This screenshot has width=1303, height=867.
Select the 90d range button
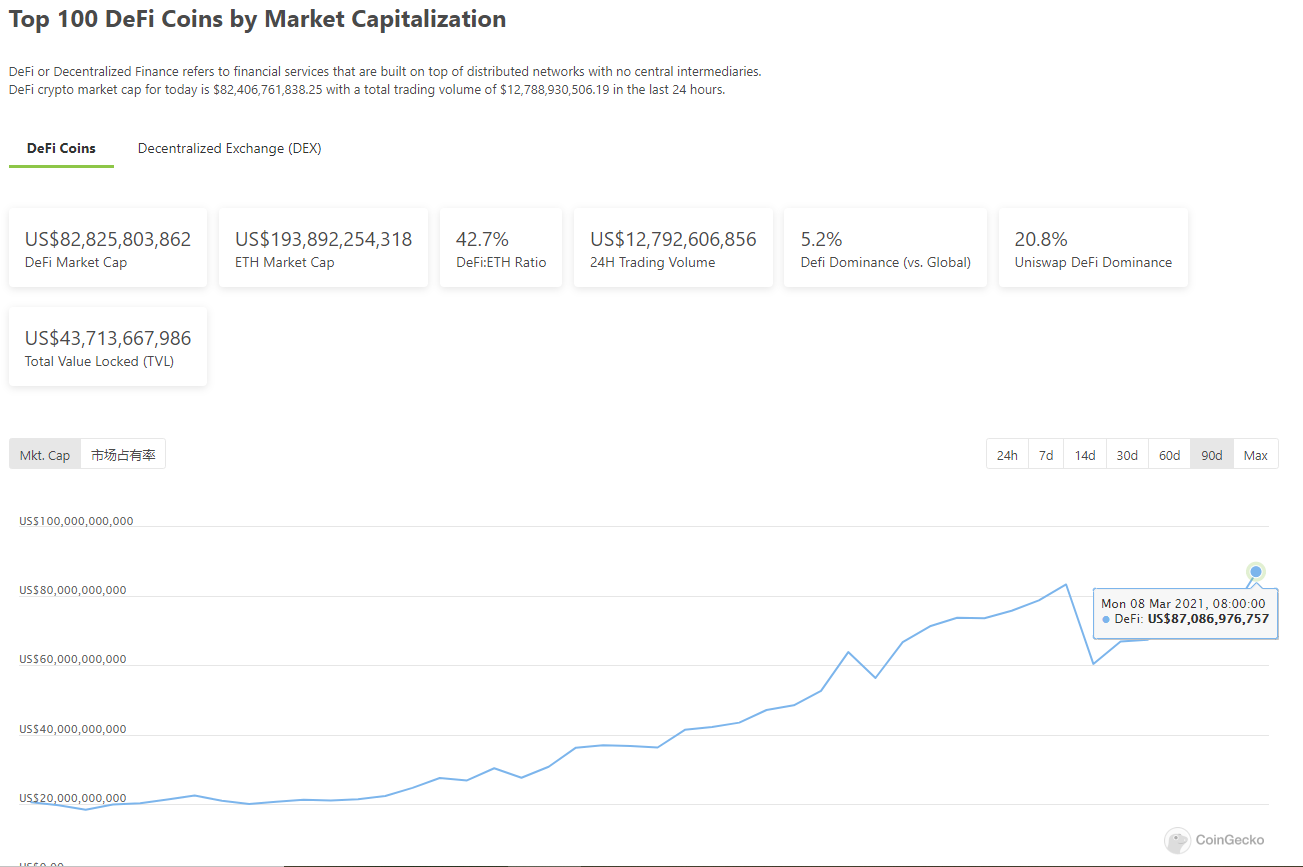1212,455
